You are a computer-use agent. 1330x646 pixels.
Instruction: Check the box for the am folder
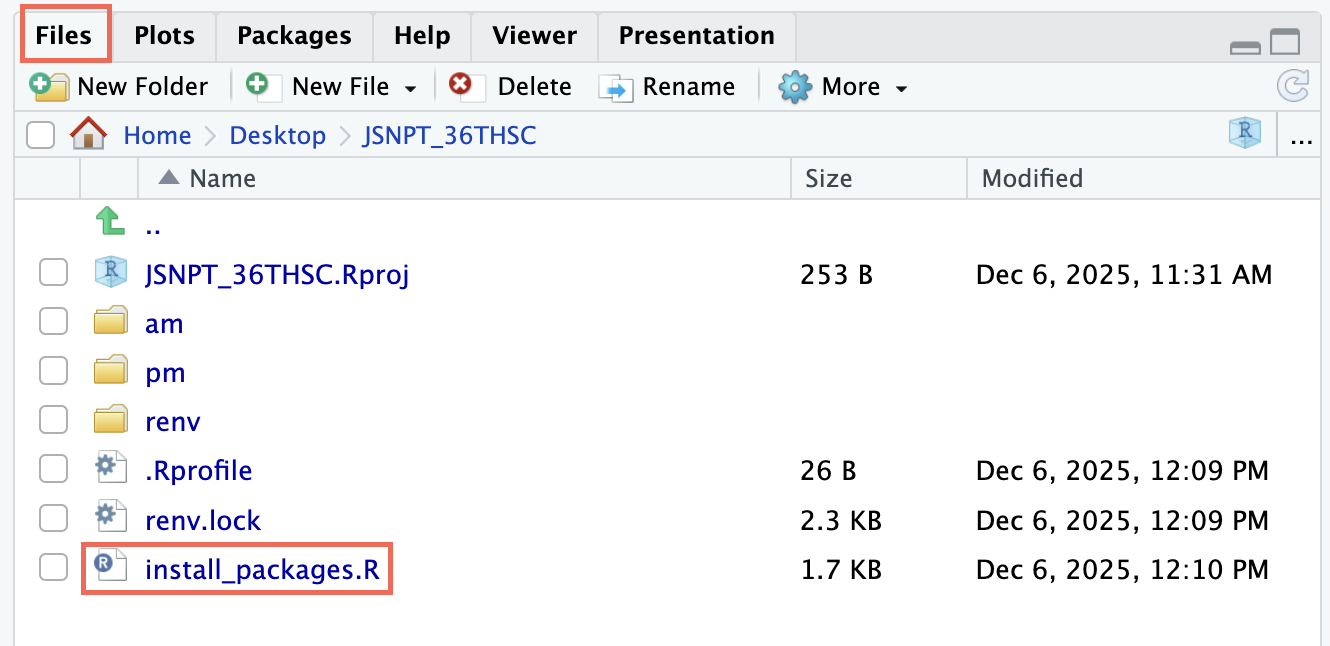(x=53, y=322)
